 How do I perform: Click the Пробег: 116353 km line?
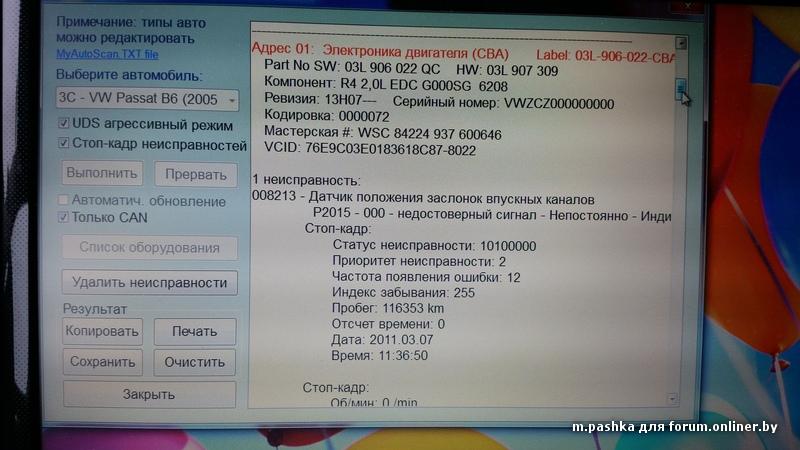[388, 309]
